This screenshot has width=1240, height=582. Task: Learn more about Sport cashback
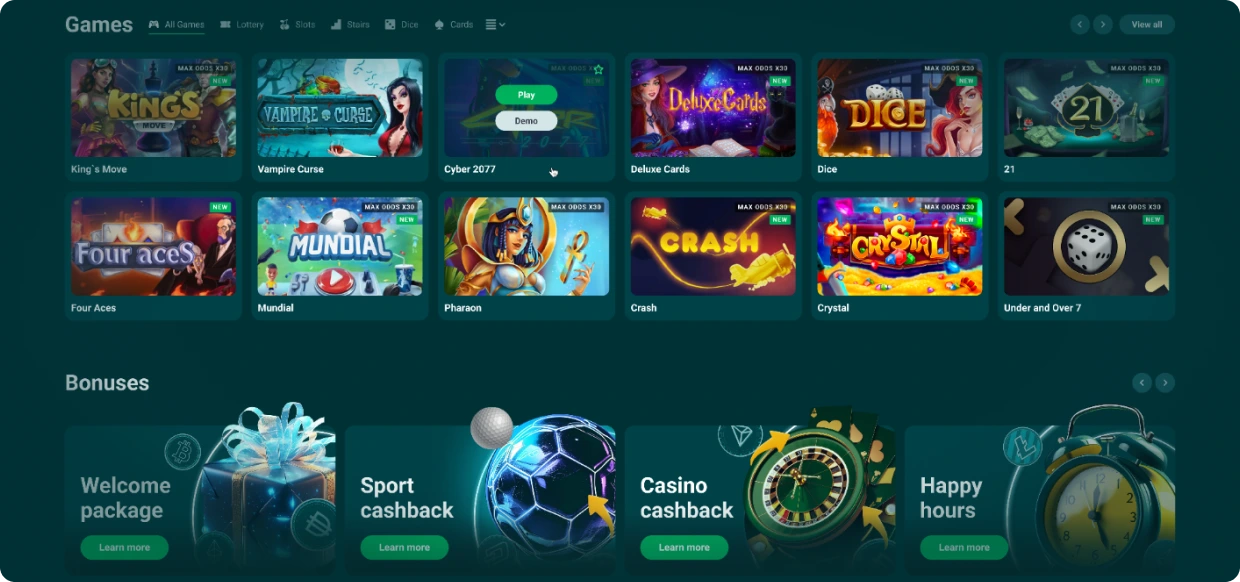[x=404, y=547]
